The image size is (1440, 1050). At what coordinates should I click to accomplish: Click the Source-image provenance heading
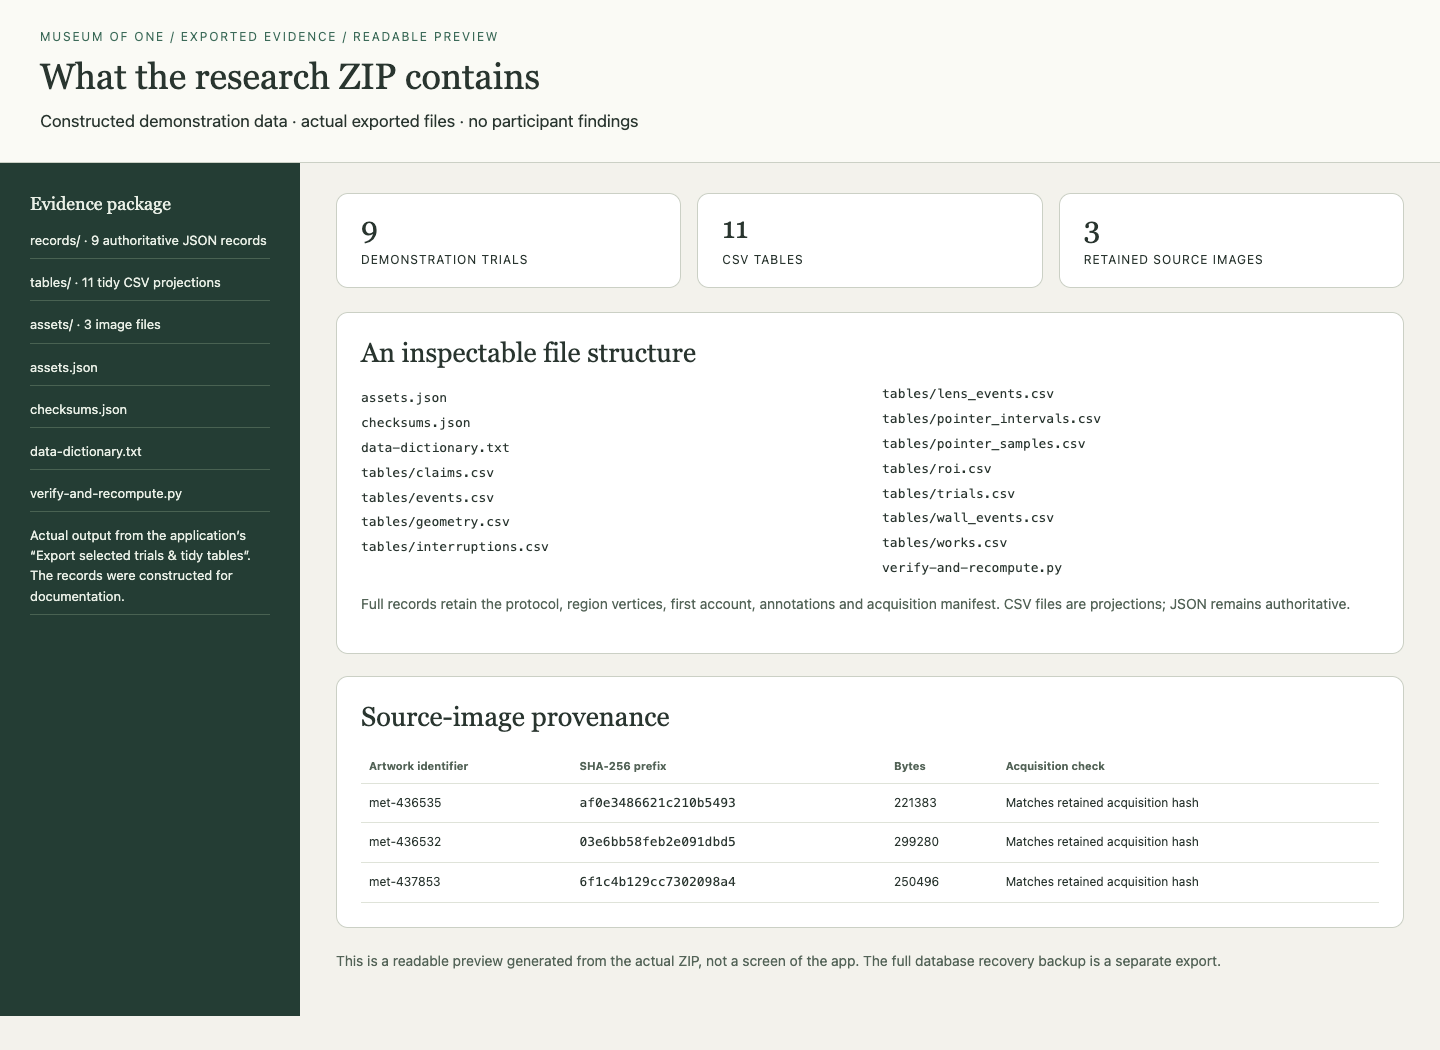click(515, 717)
